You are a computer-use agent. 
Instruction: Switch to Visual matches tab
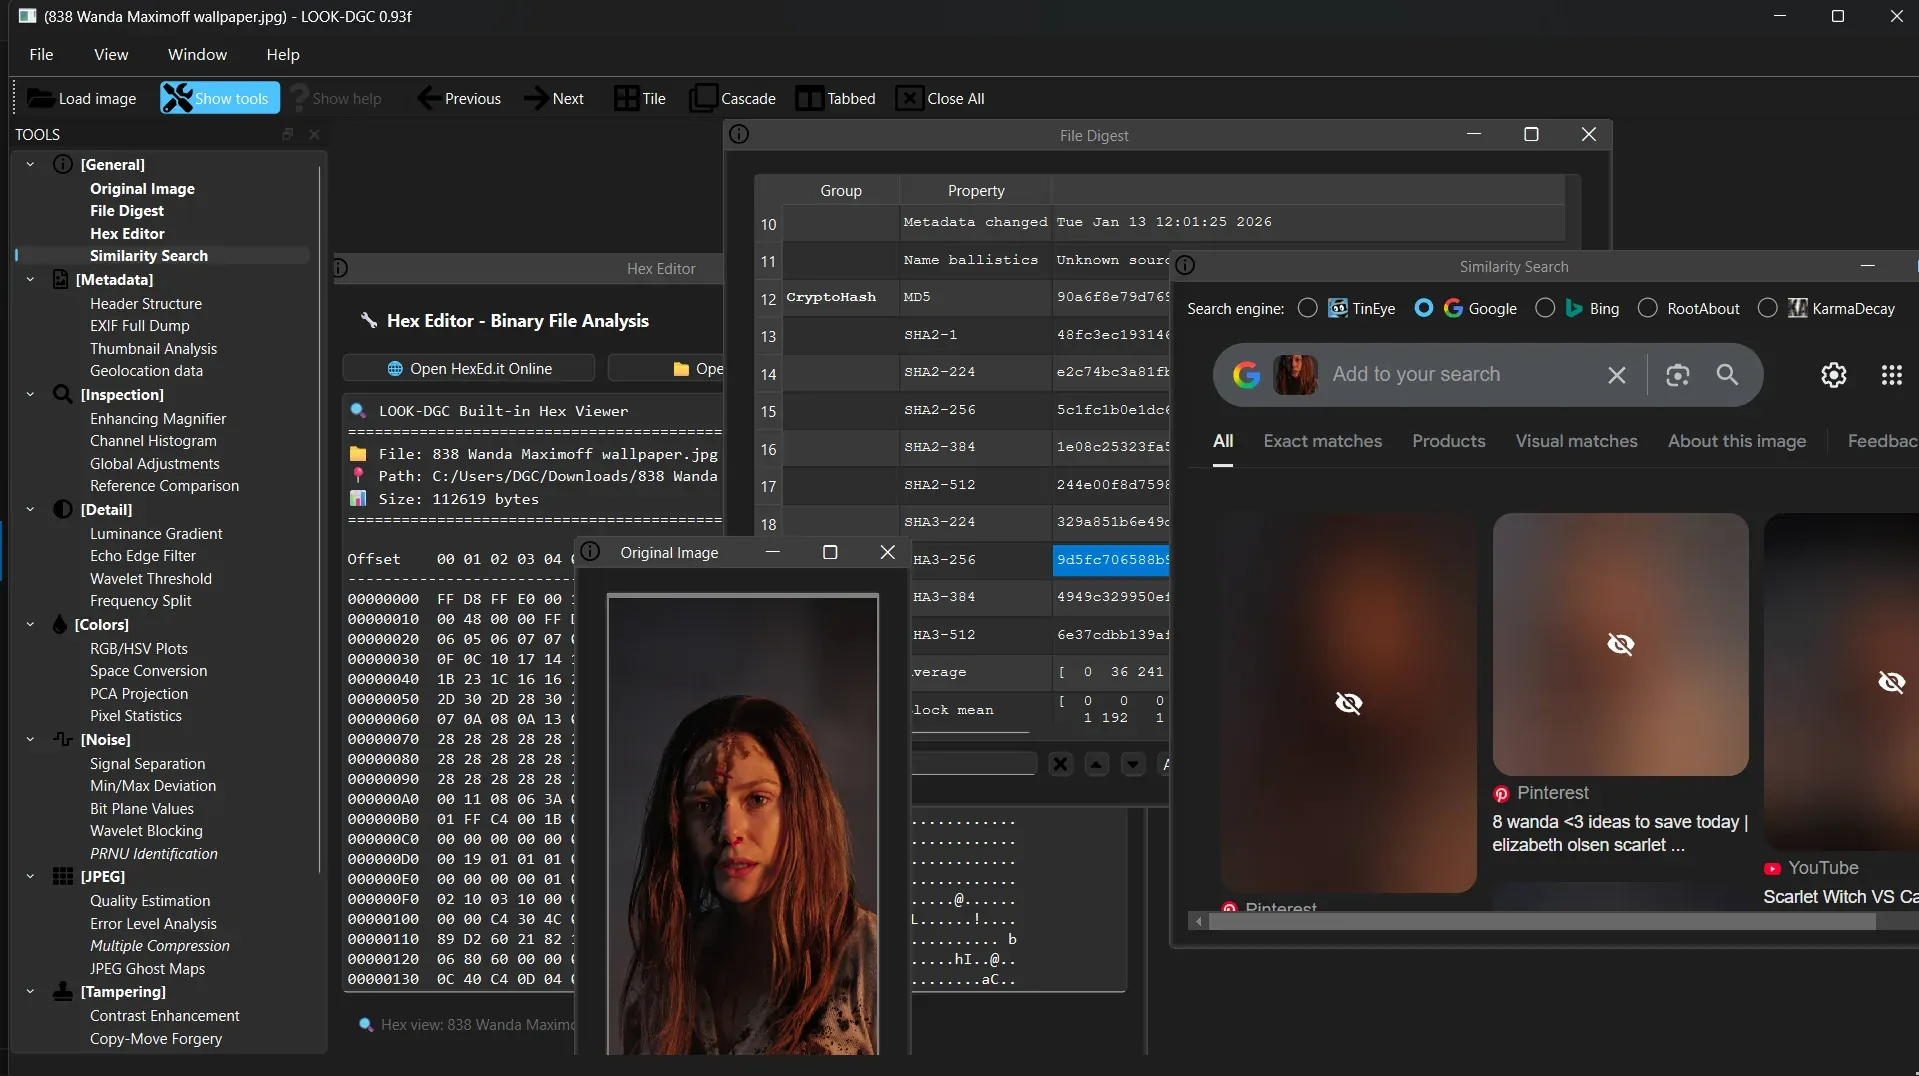pos(1576,441)
